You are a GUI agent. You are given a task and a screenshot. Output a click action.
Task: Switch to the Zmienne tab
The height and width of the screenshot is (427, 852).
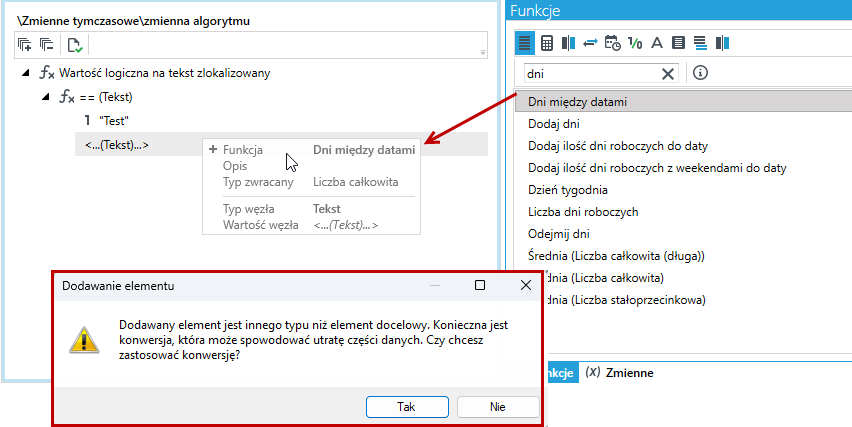(619, 373)
